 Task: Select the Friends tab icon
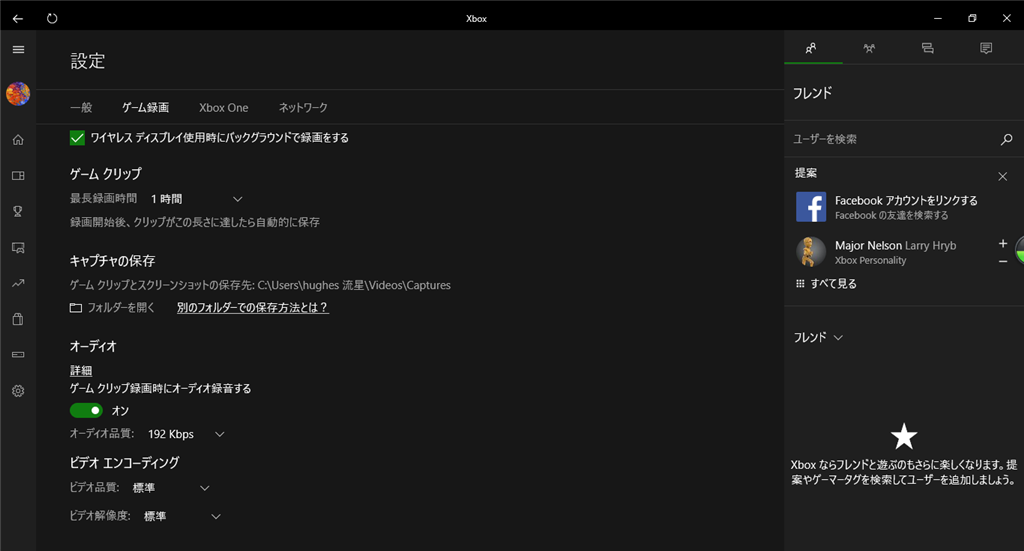point(810,48)
